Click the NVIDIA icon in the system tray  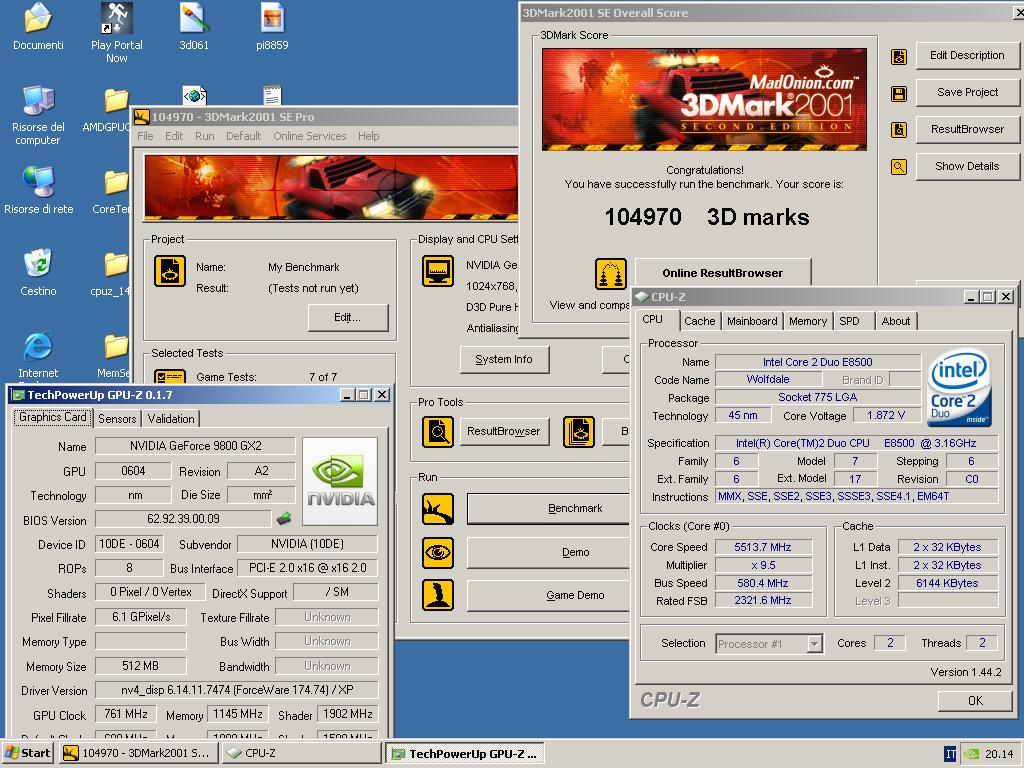click(972, 754)
